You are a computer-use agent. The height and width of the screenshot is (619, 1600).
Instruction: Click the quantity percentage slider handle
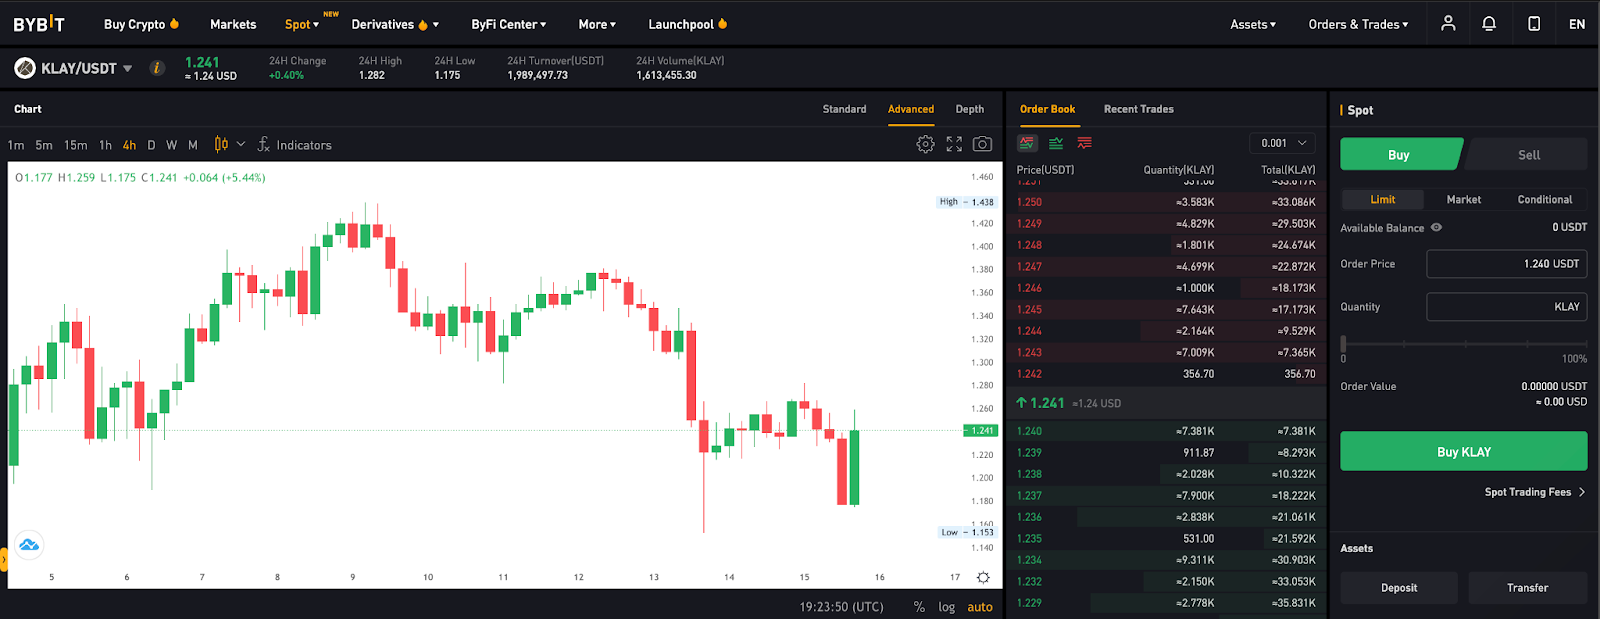pos(1343,343)
